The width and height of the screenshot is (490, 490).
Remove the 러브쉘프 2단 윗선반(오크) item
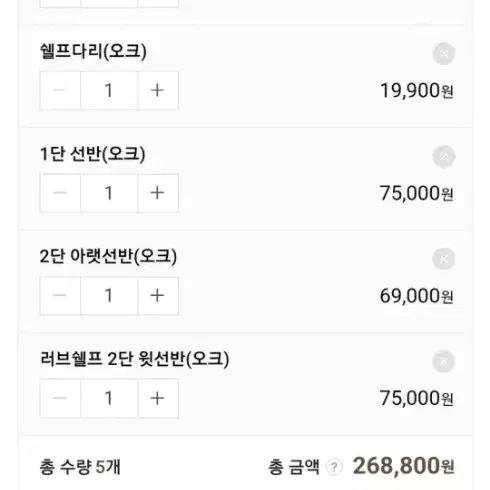(444, 362)
